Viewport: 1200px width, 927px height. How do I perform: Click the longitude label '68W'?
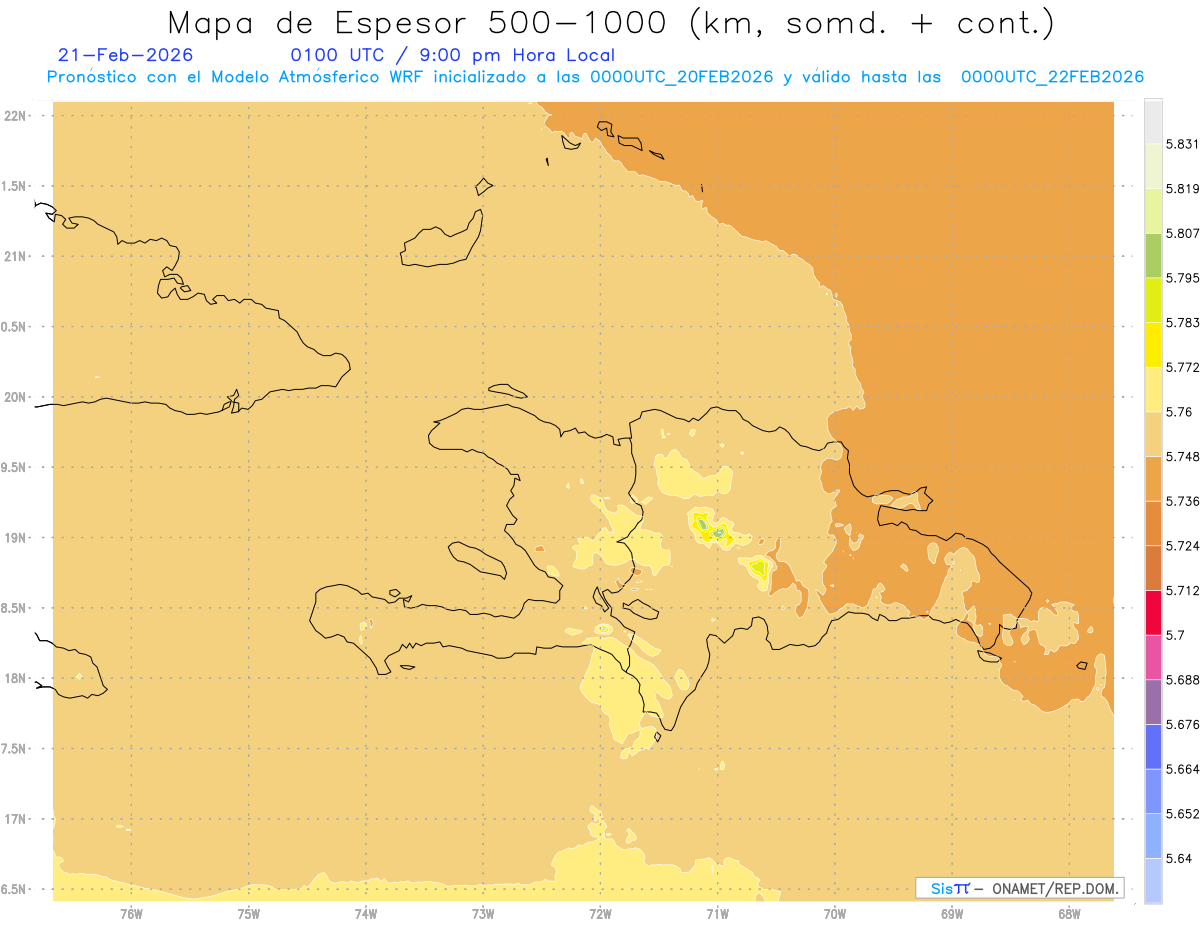[1069, 914]
